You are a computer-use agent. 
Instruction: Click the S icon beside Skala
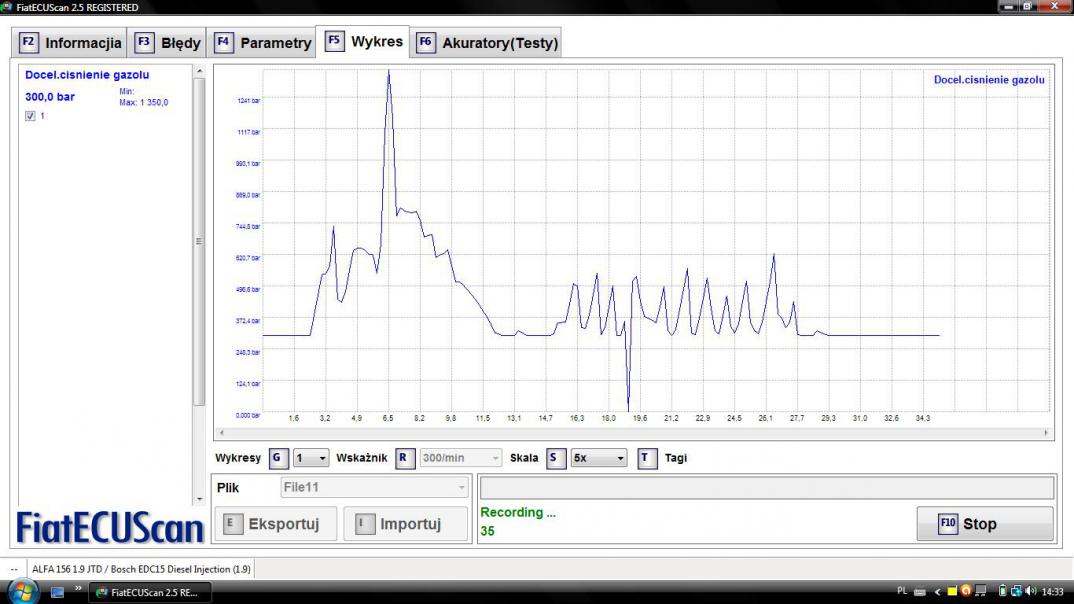[556, 458]
